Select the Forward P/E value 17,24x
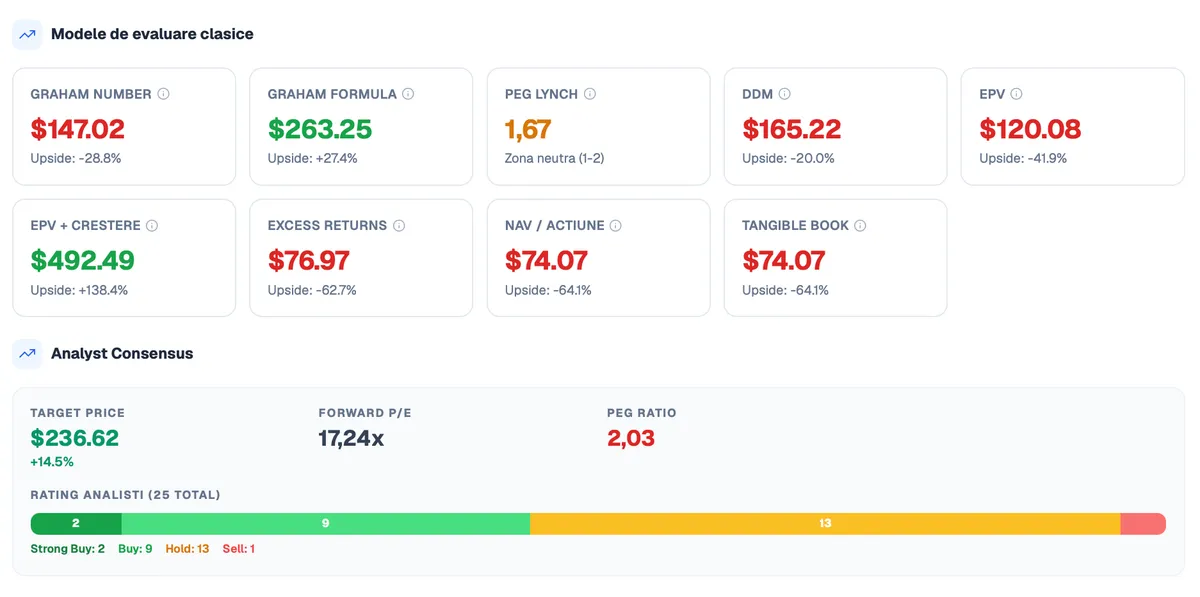Screen dimensions: 1200x597 click(351, 438)
